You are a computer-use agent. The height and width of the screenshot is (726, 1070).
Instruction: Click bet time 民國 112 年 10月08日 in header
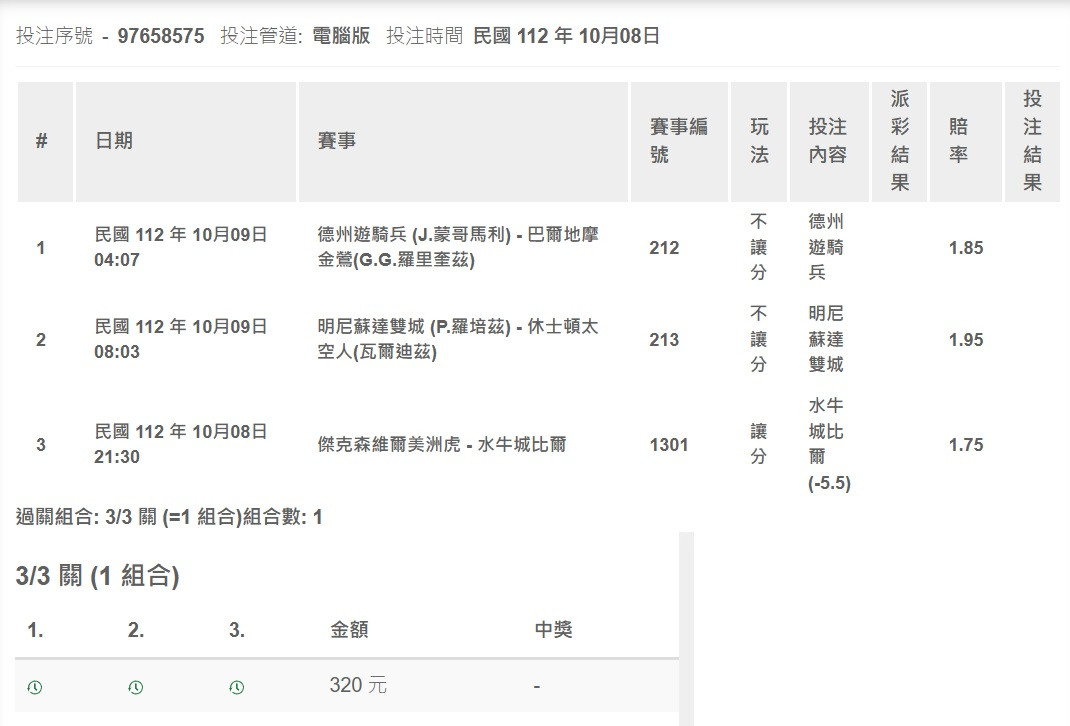pyautogui.click(x=566, y=36)
